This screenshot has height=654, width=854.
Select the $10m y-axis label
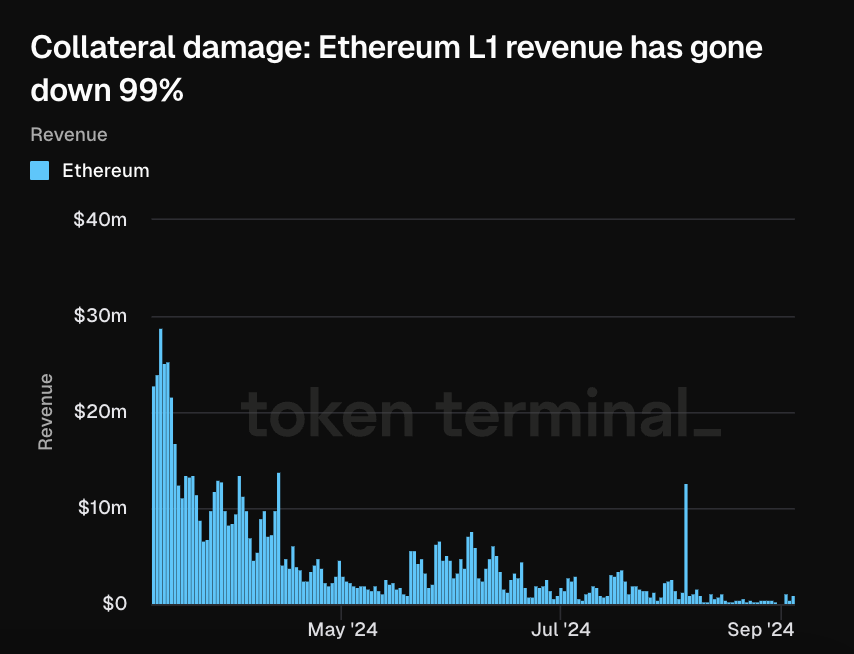click(x=102, y=508)
